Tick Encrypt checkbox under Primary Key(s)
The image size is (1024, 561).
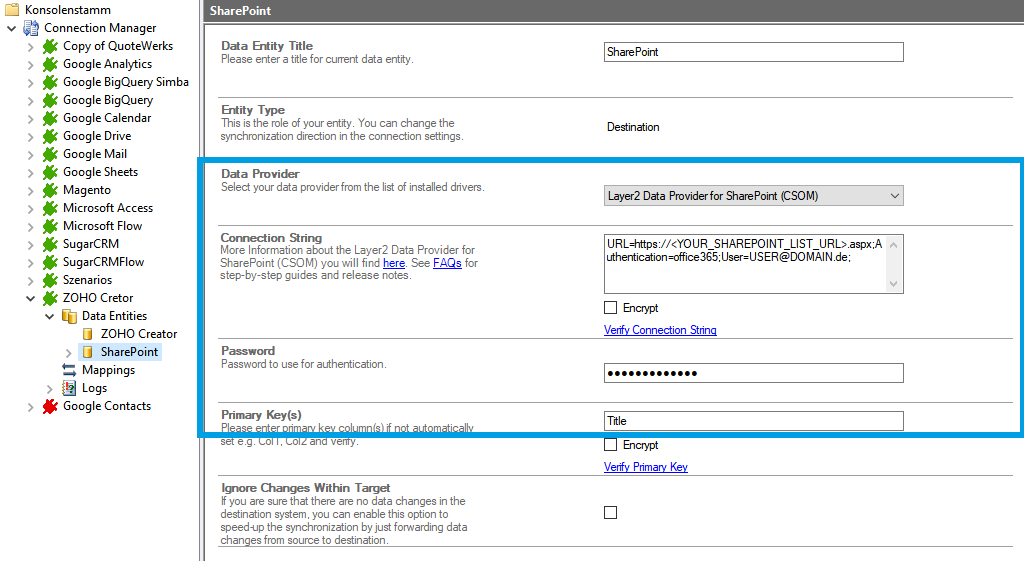pos(611,445)
